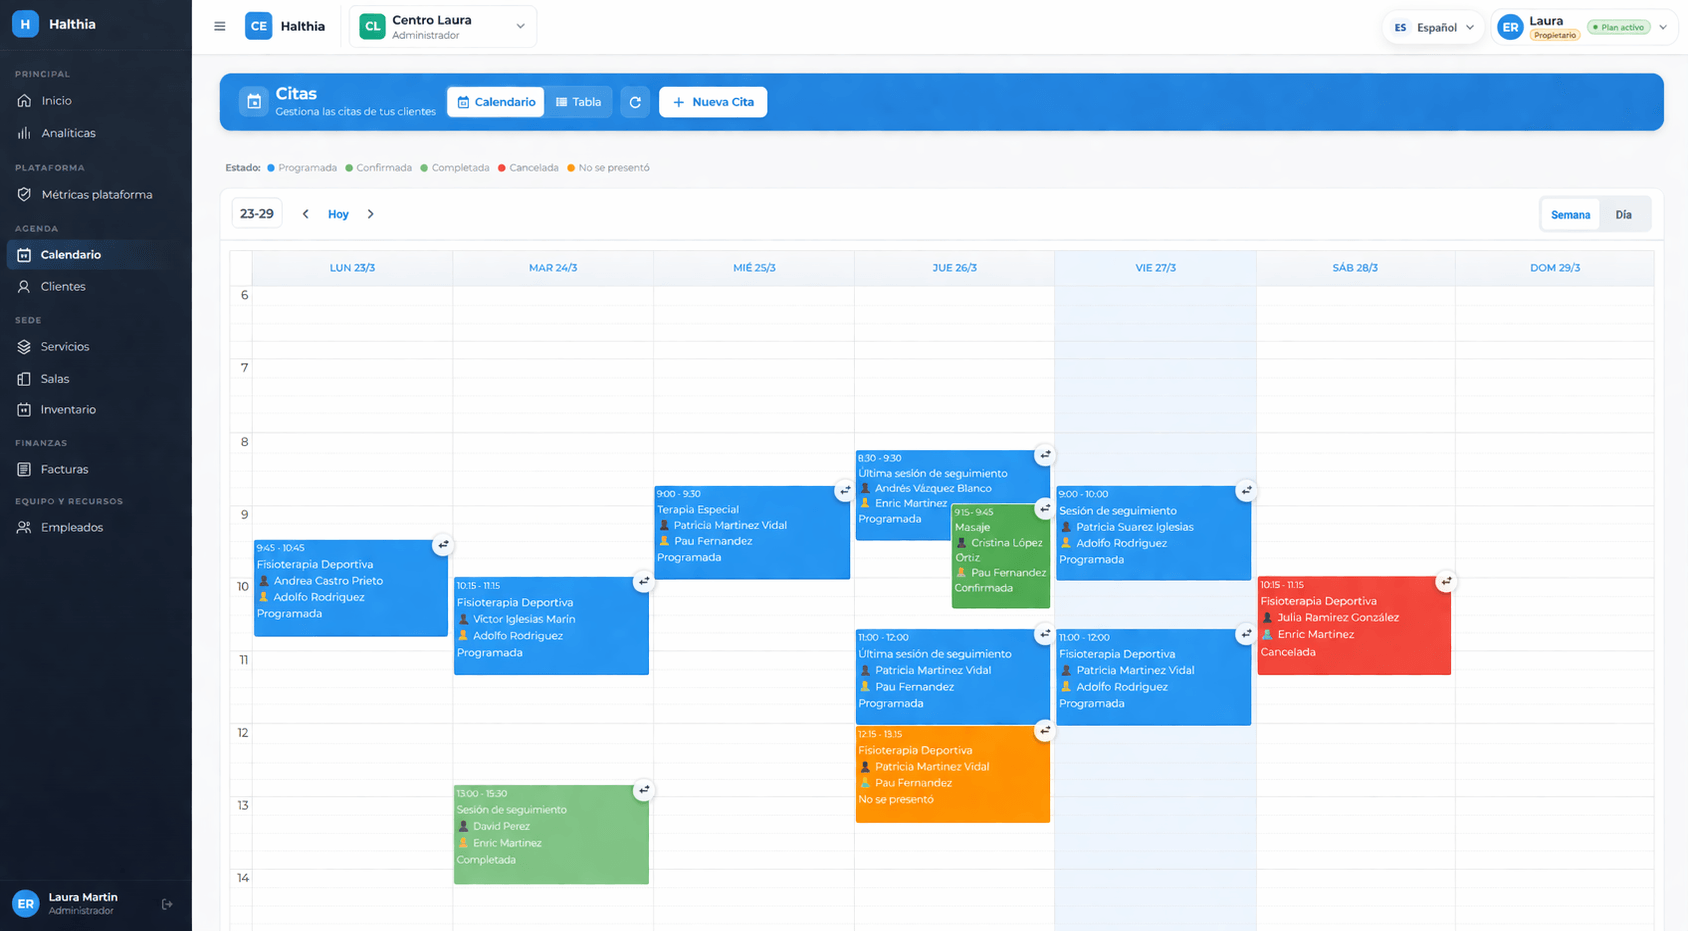Screen dimensions: 1688x931
Task: Refresh the appointments calendar
Action: [635, 101]
